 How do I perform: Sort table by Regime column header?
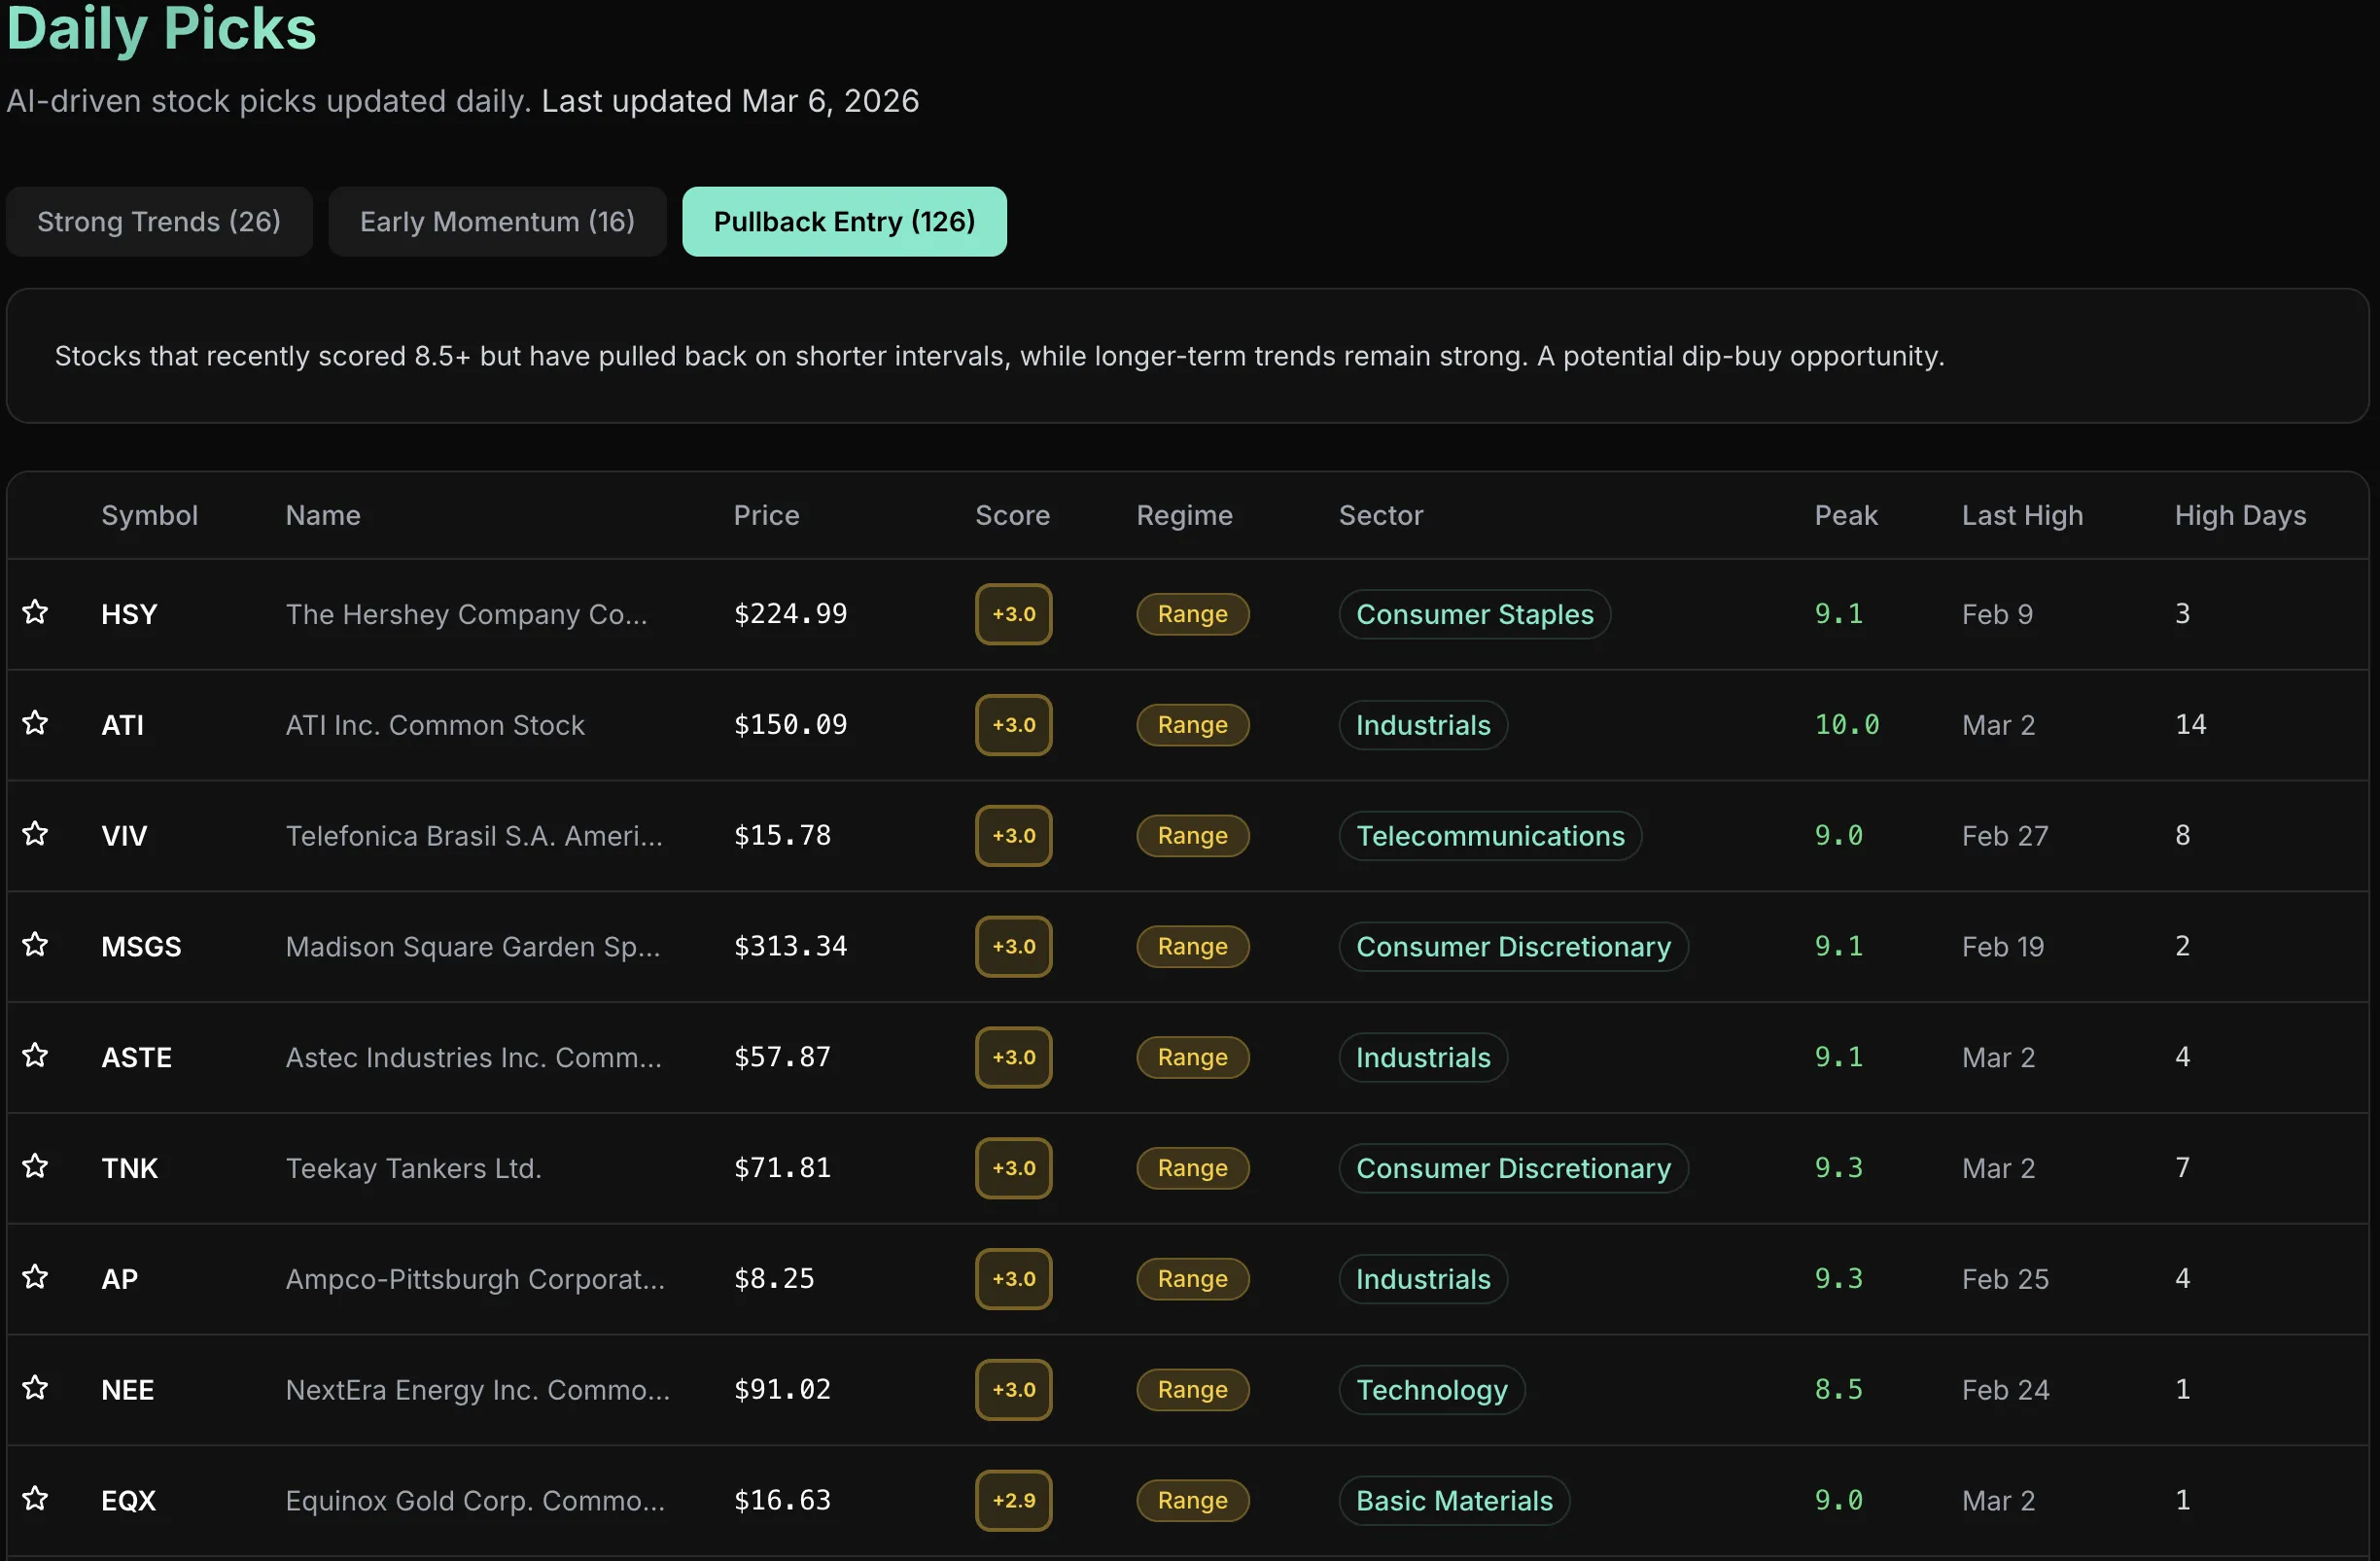point(1185,516)
